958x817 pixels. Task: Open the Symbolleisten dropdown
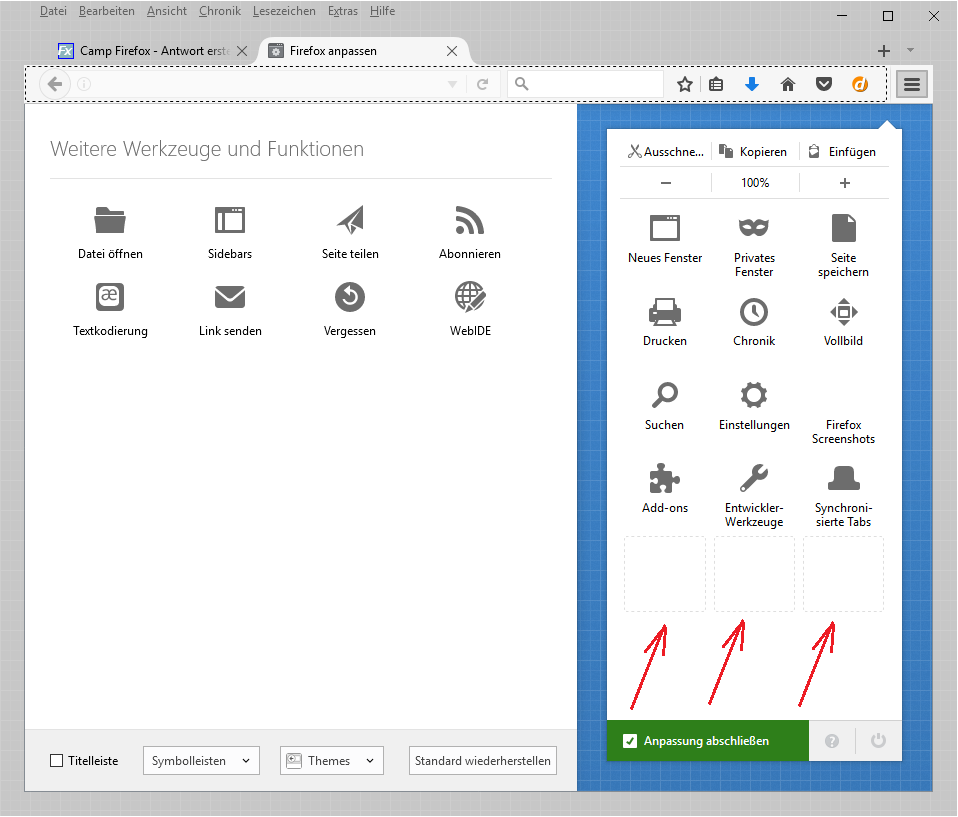(x=201, y=761)
